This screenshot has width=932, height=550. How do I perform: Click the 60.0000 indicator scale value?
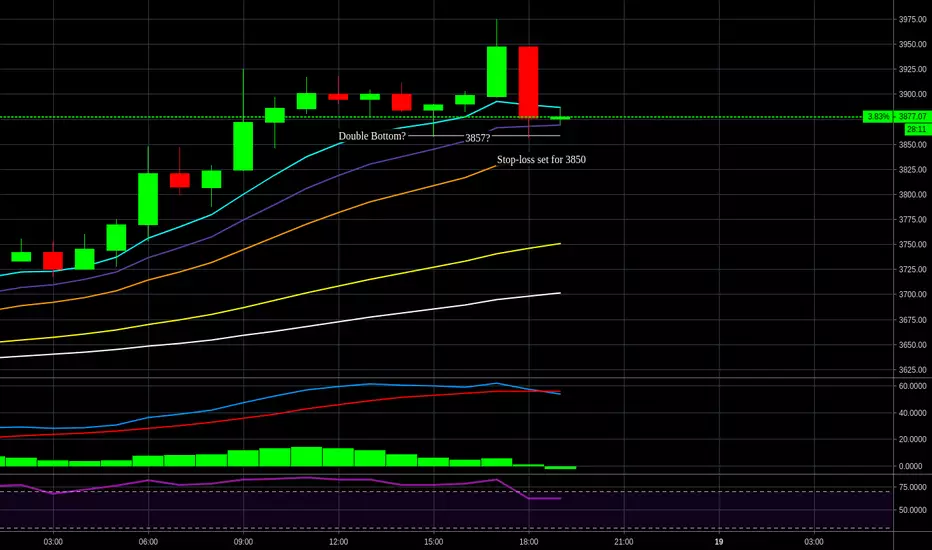pyautogui.click(x=912, y=386)
